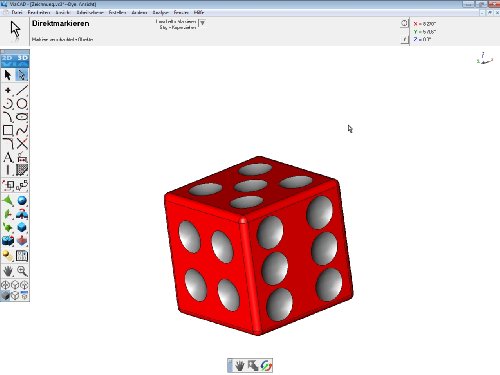Switch palette to 2D mode
Viewport: 500px width, 375px height.
click(x=7, y=58)
